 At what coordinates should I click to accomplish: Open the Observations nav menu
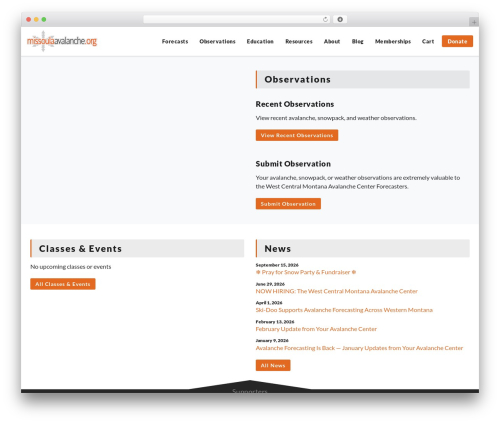(x=217, y=41)
